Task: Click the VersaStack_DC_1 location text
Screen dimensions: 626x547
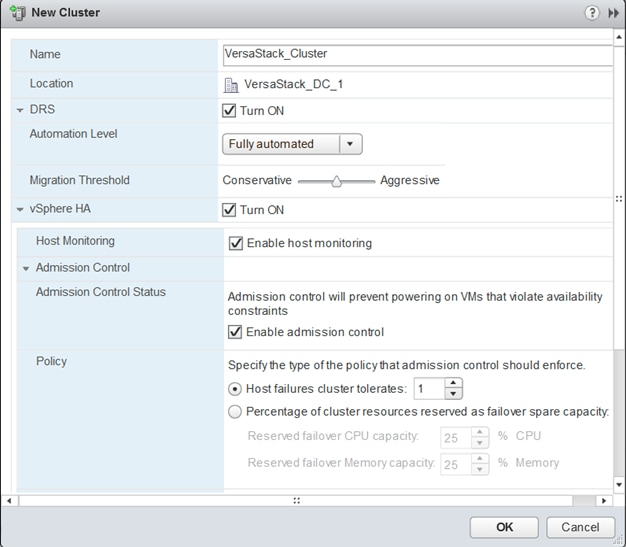Action: [x=293, y=84]
